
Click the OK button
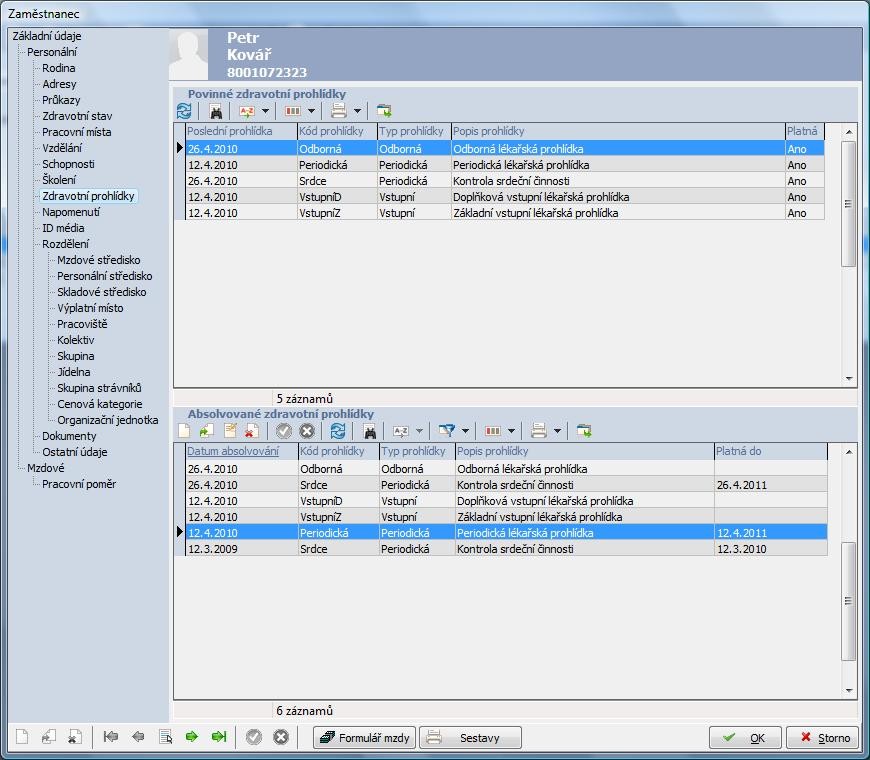click(745, 738)
